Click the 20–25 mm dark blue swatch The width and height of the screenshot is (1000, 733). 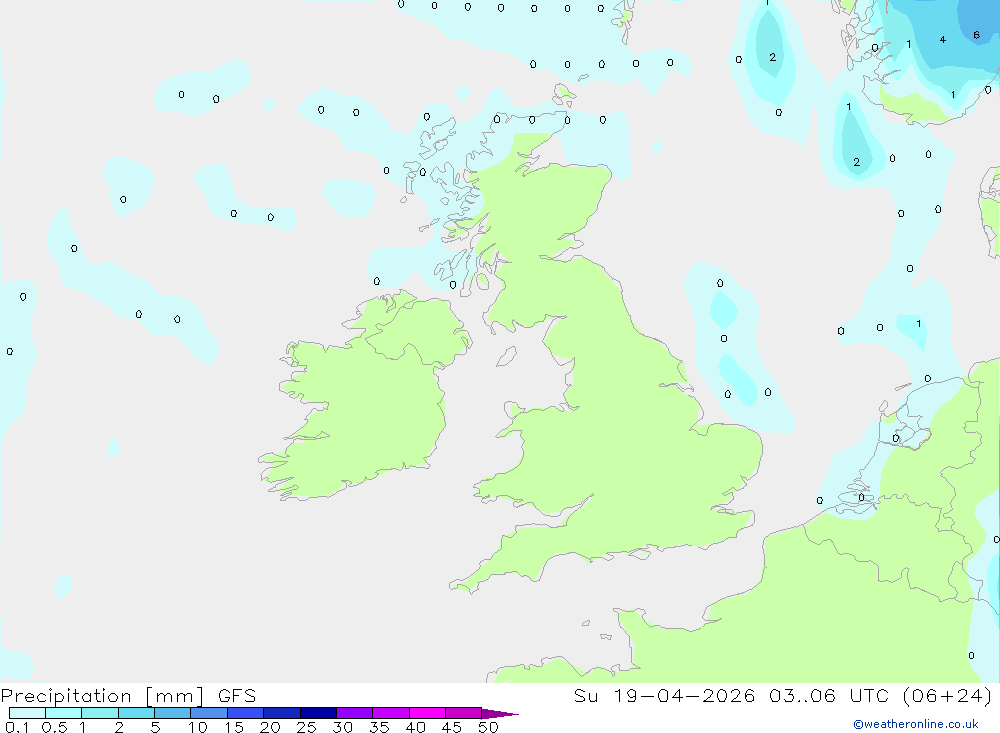(282, 713)
